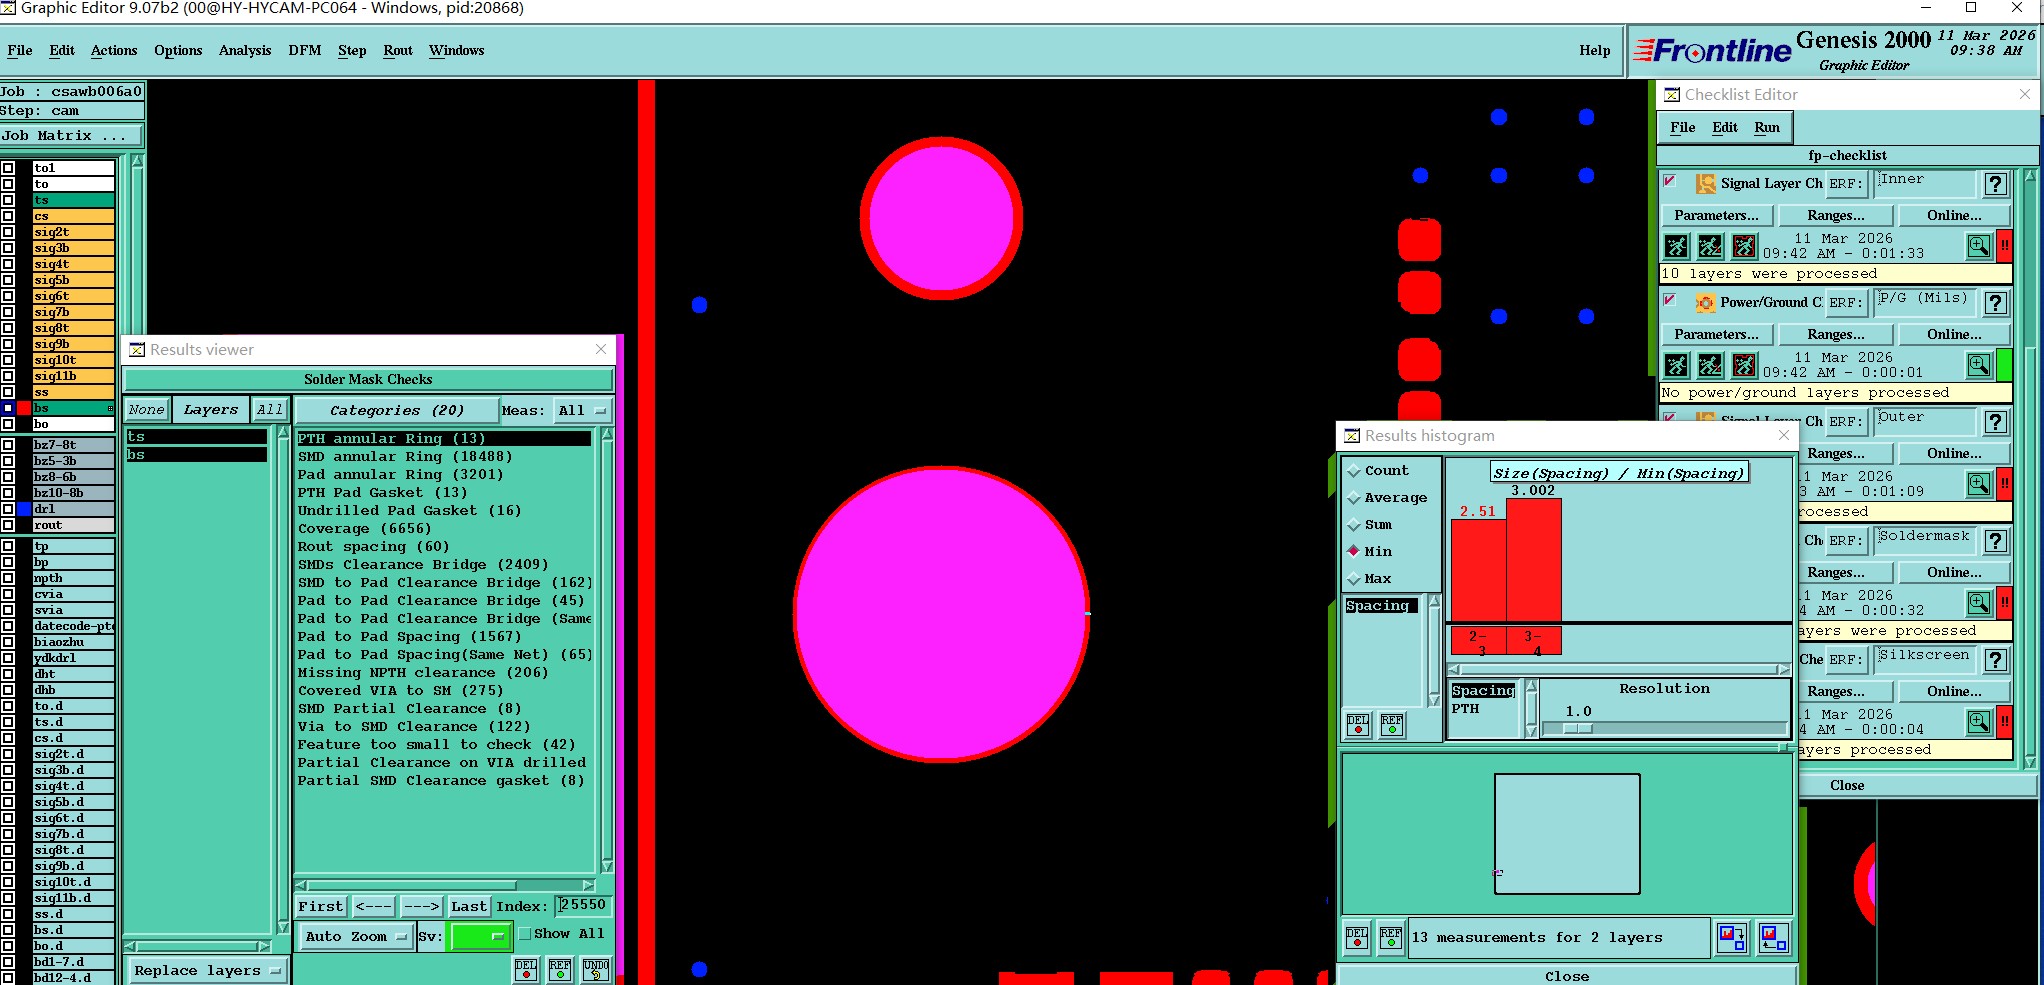Screen dimensions: 2044x985
Task: Open Meas All dropdown
Action: pyautogui.click(x=583, y=411)
